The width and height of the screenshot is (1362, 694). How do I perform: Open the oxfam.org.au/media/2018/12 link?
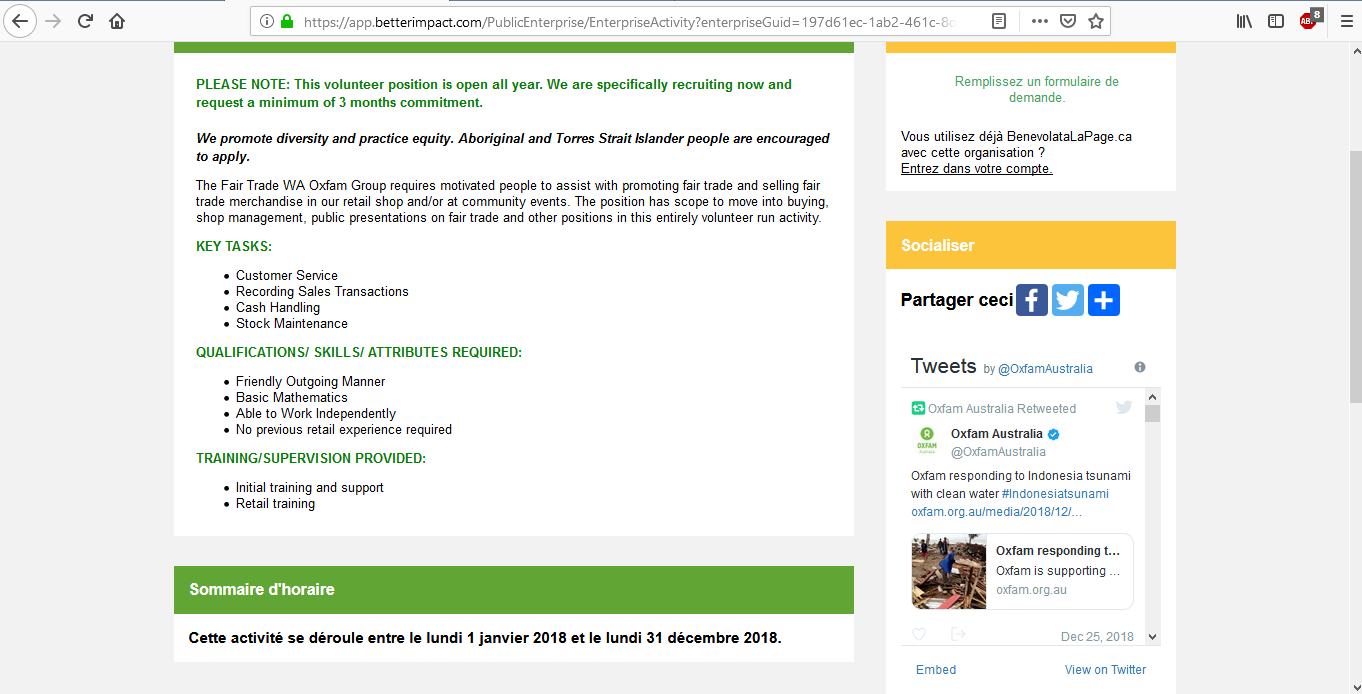[x=996, y=512]
